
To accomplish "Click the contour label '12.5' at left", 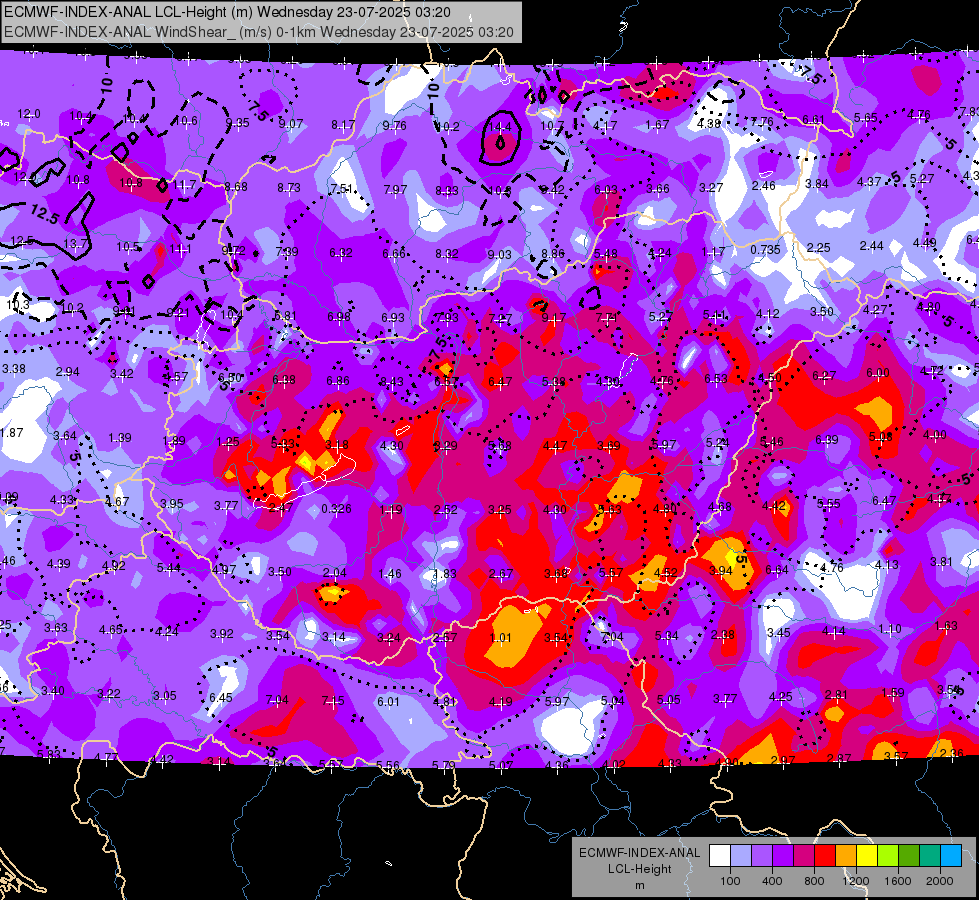I will tap(44, 215).
